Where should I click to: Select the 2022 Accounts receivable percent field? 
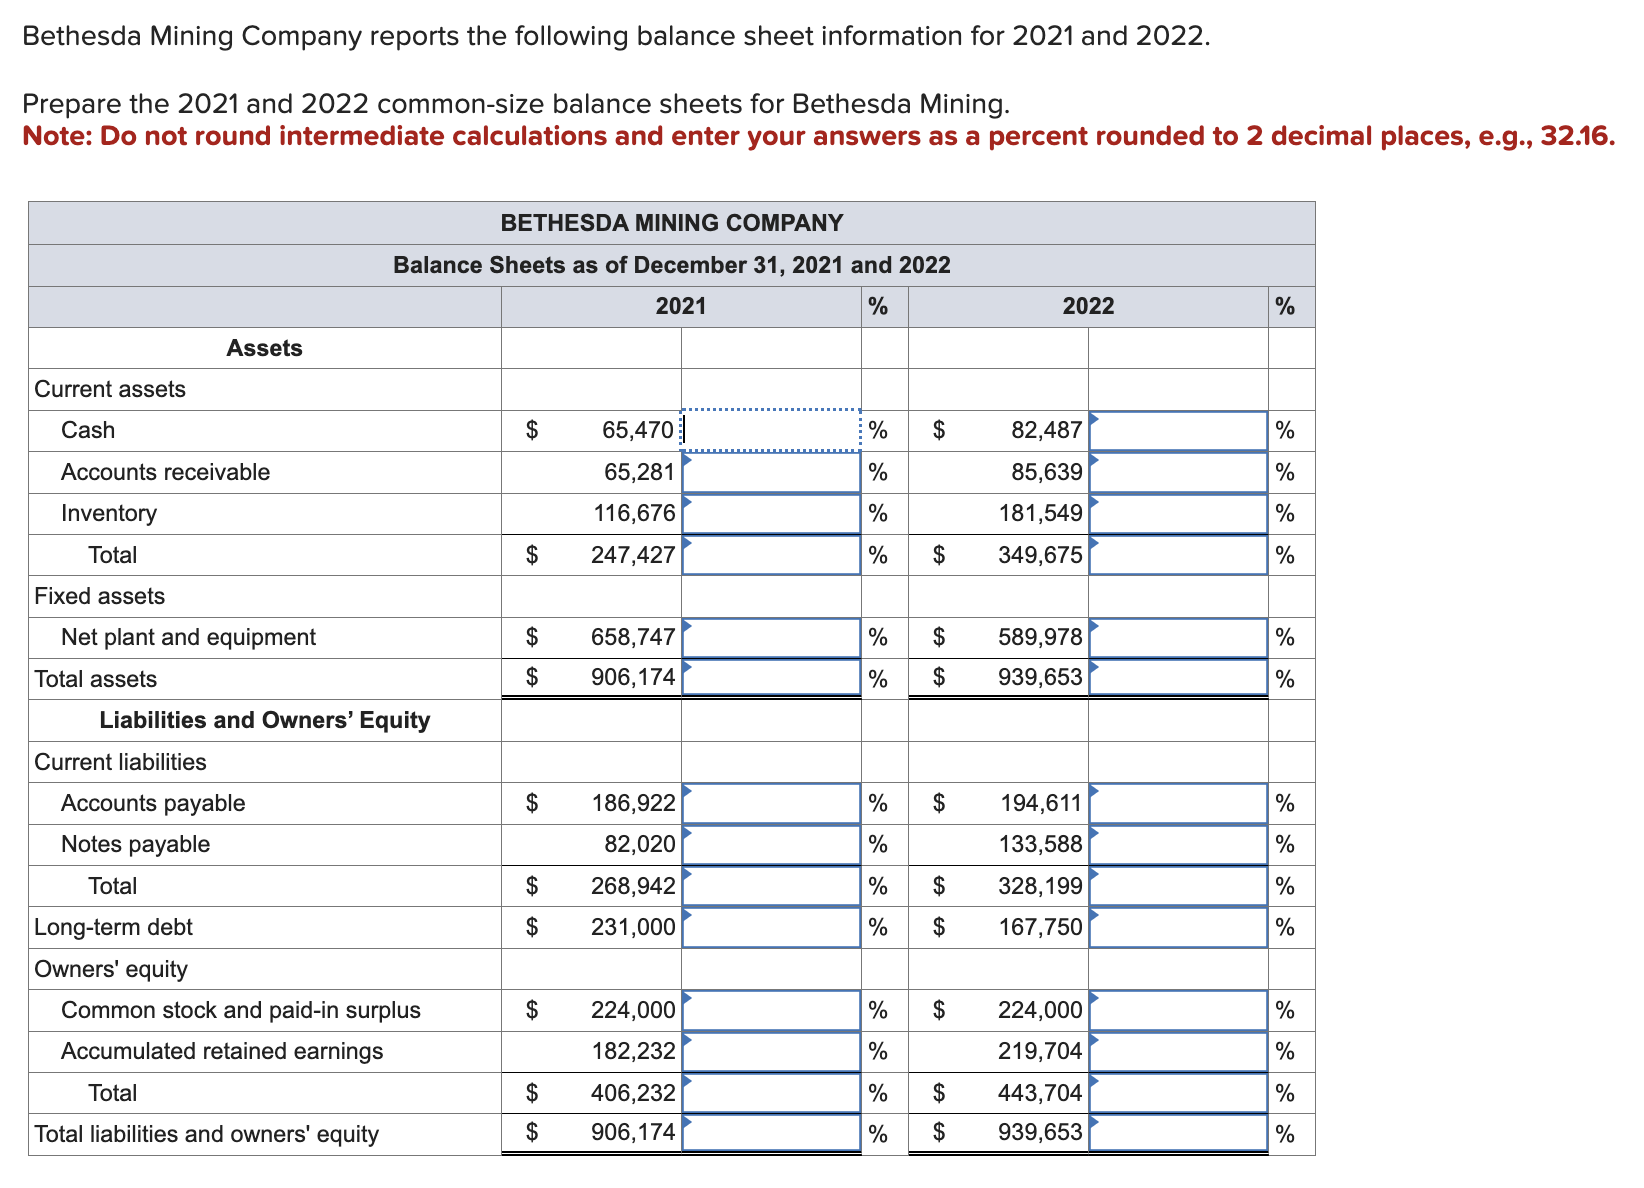point(1178,472)
